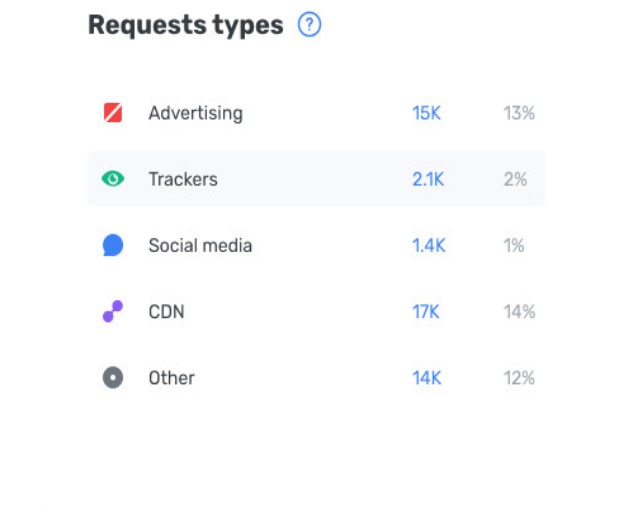
Task: Open the 1.4K Social media count
Action: (x=428, y=245)
